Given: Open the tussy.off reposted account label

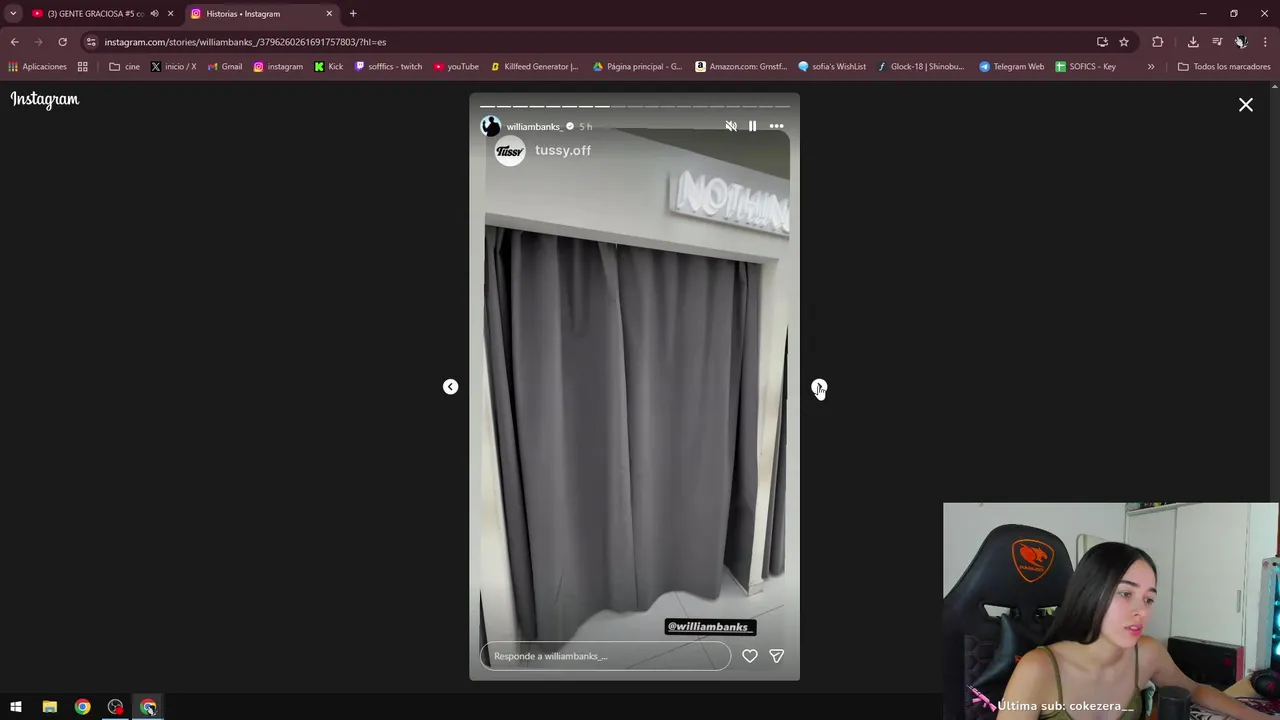Looking at the screenshot, I should (x=563, y=150).
